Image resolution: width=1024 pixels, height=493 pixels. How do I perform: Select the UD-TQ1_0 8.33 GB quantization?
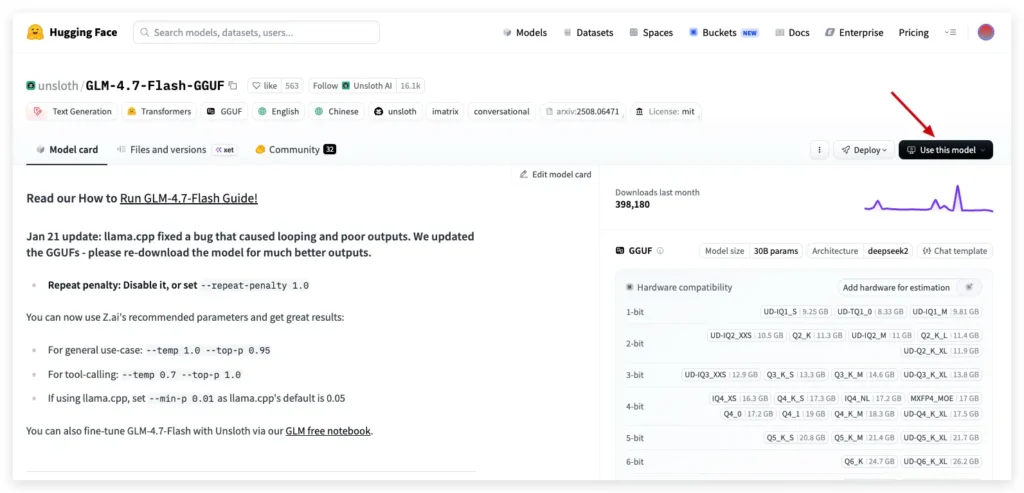[x=870, y=311]
